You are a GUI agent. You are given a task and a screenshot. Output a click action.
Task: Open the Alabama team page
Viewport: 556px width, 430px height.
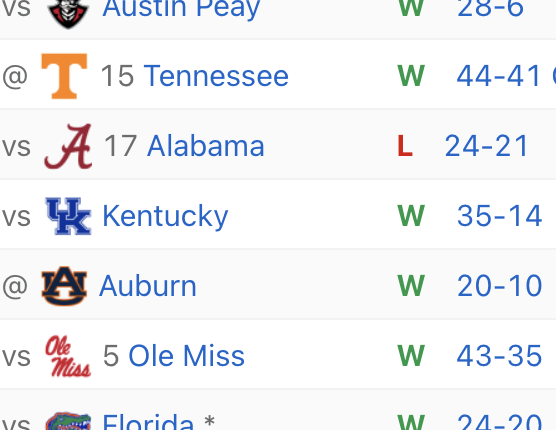[206, 146]
